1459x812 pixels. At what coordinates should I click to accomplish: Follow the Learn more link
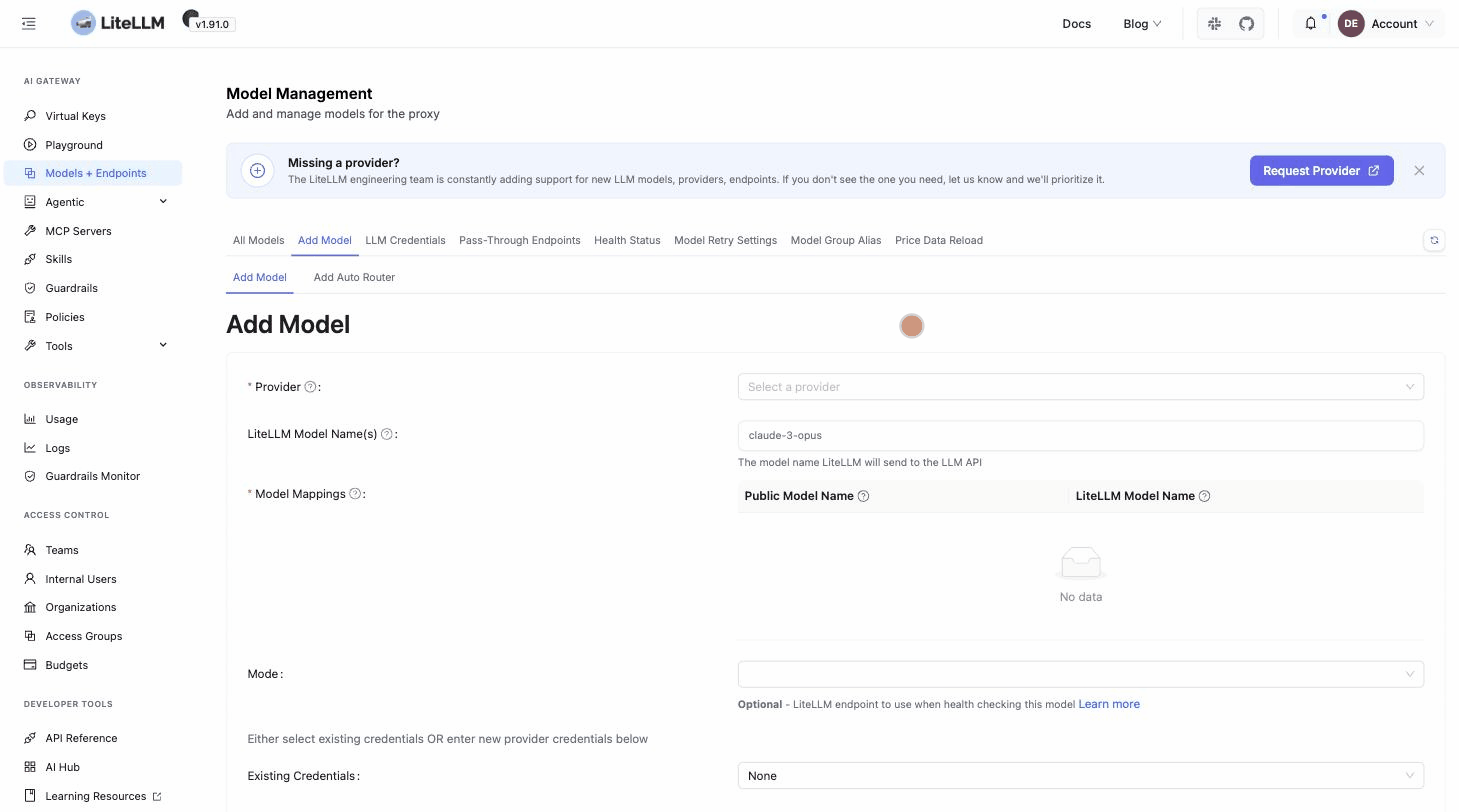tap(1109, 704)
